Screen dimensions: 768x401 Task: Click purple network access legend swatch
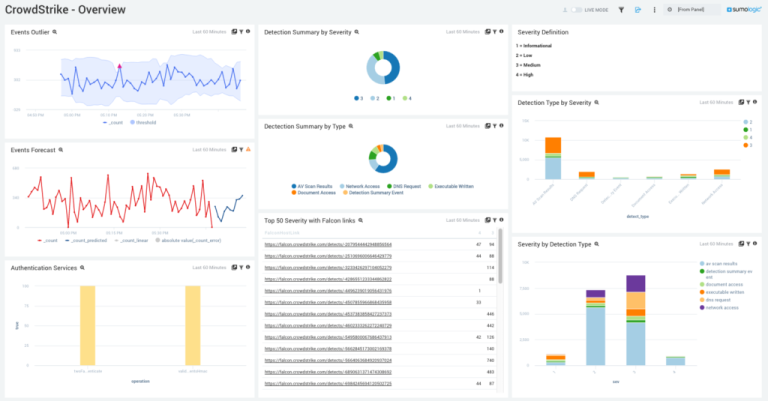pos(702,307)
